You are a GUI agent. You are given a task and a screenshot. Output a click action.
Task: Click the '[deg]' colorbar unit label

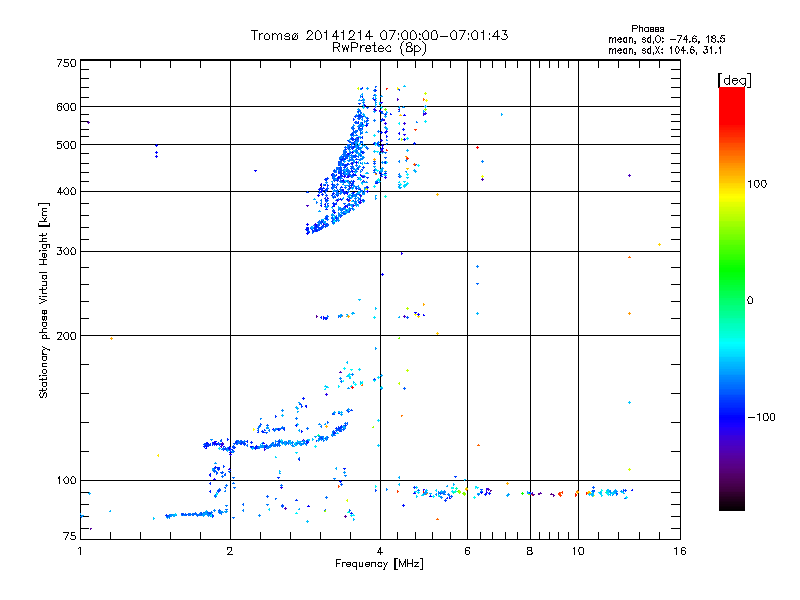734,80
